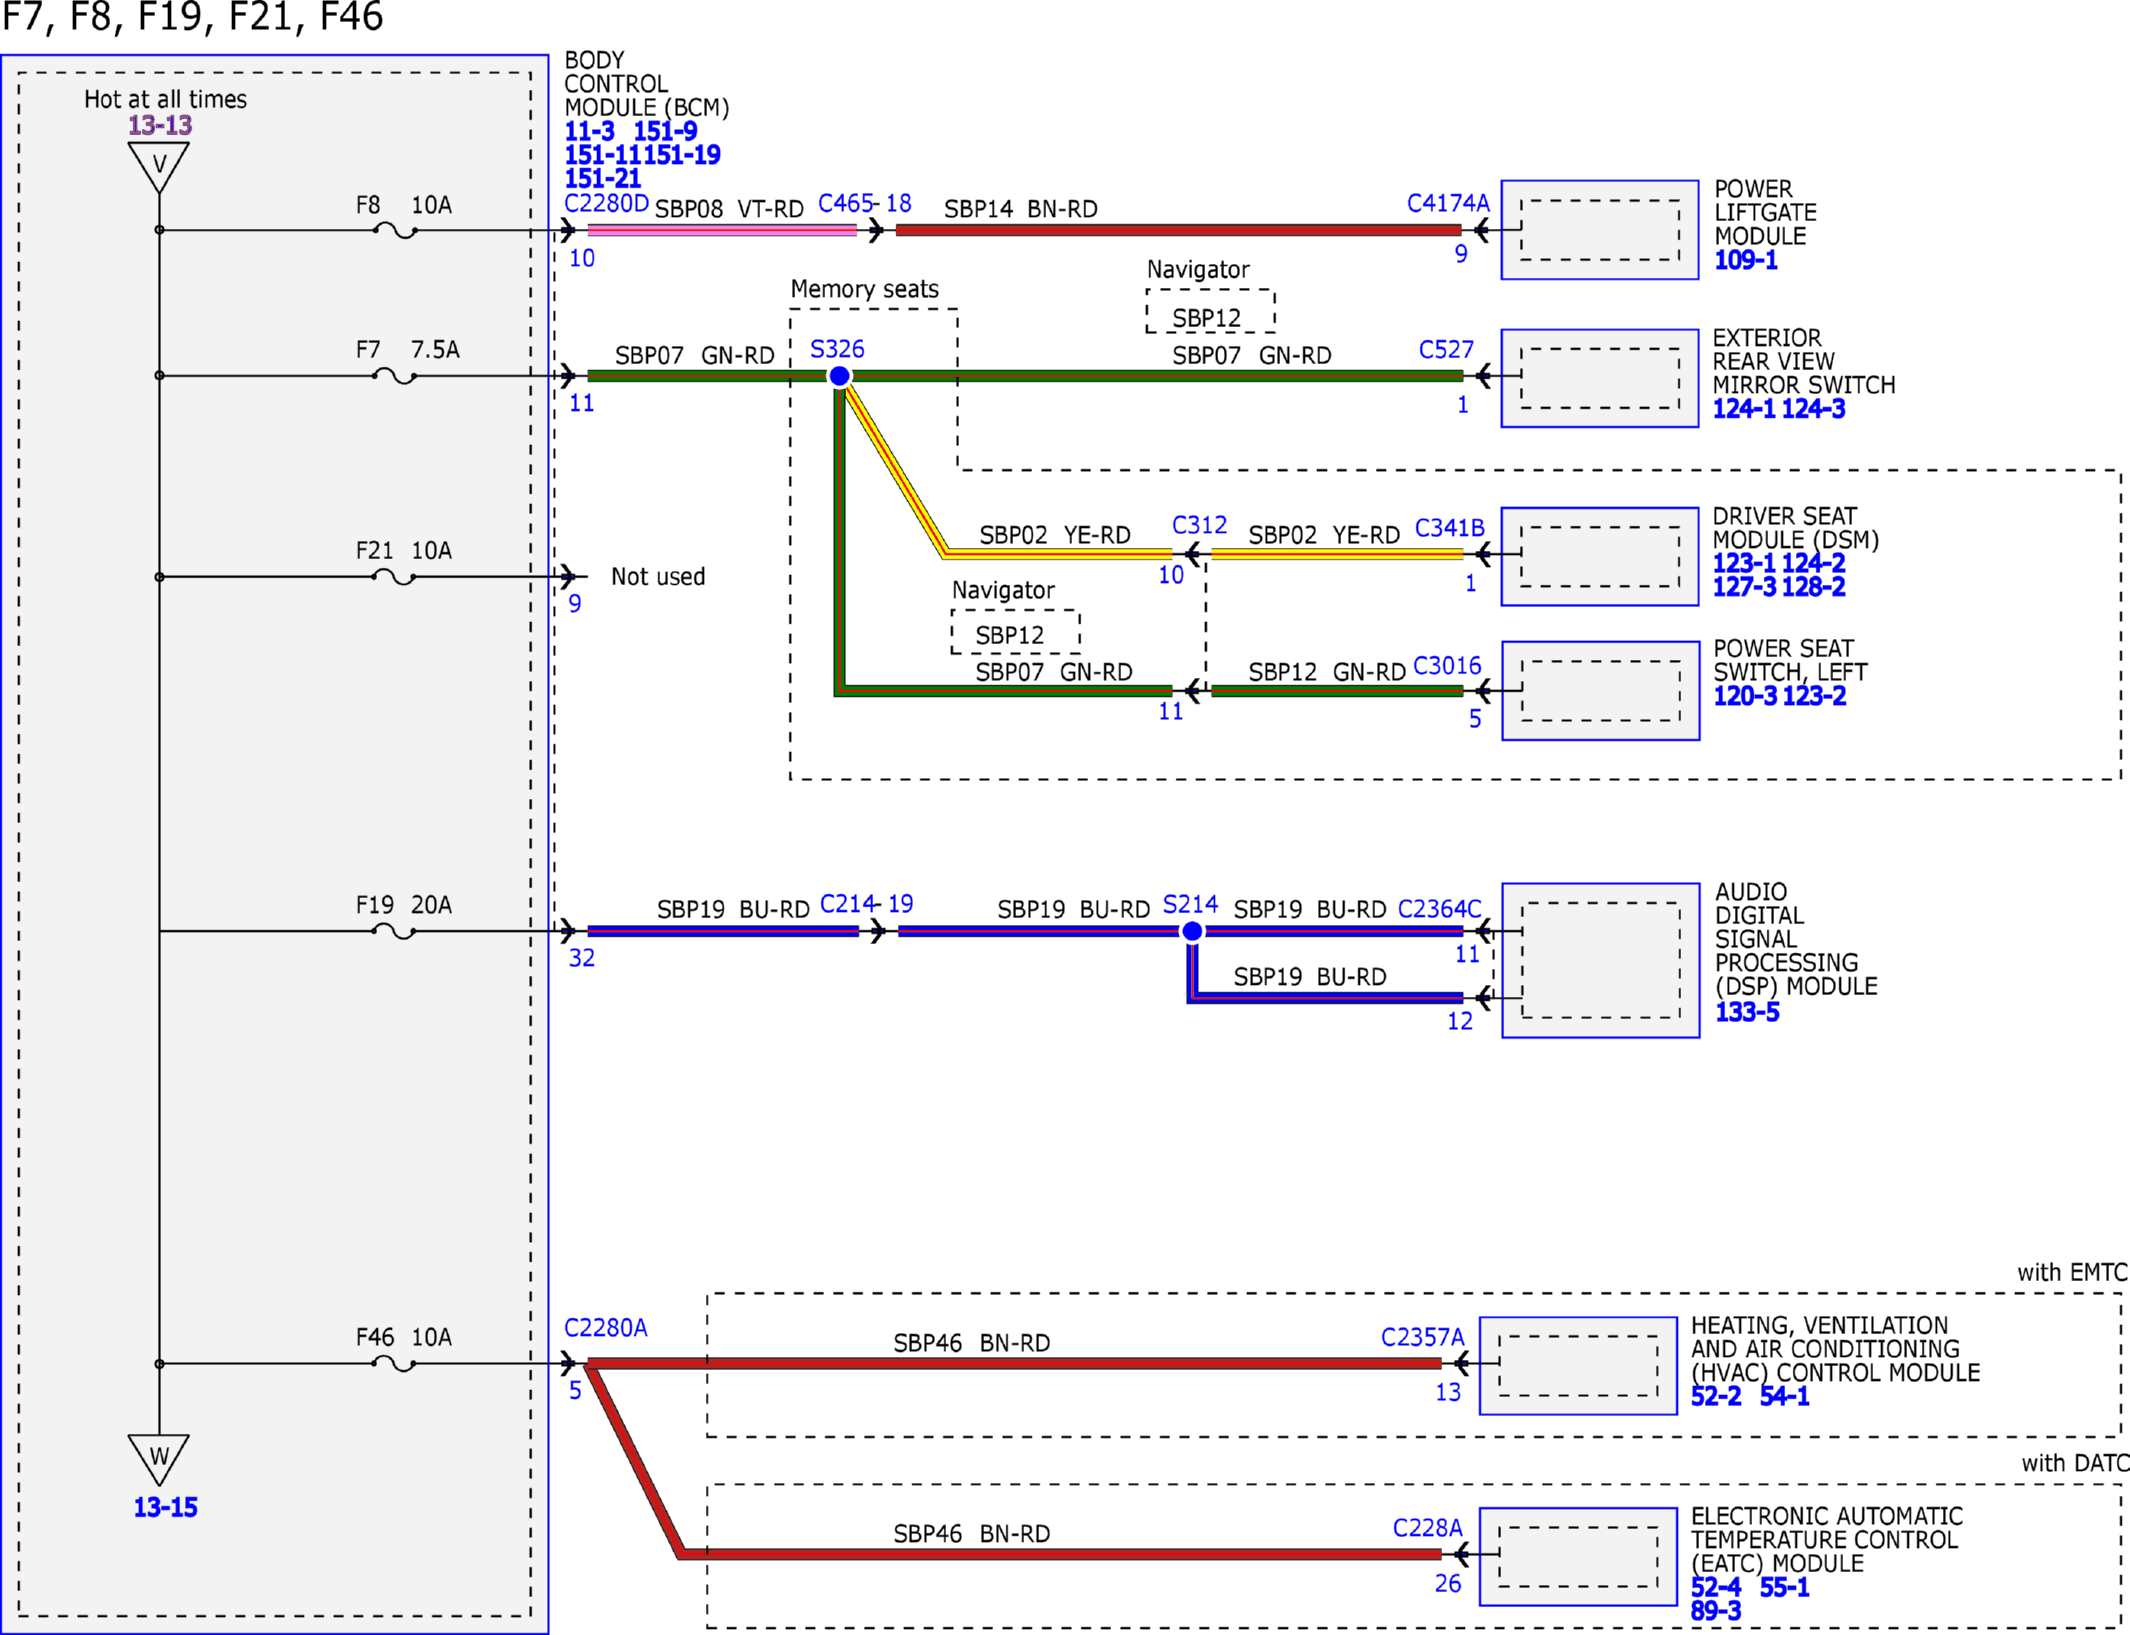Open EATC module link 89-3

click(x=1716, y=1611)
